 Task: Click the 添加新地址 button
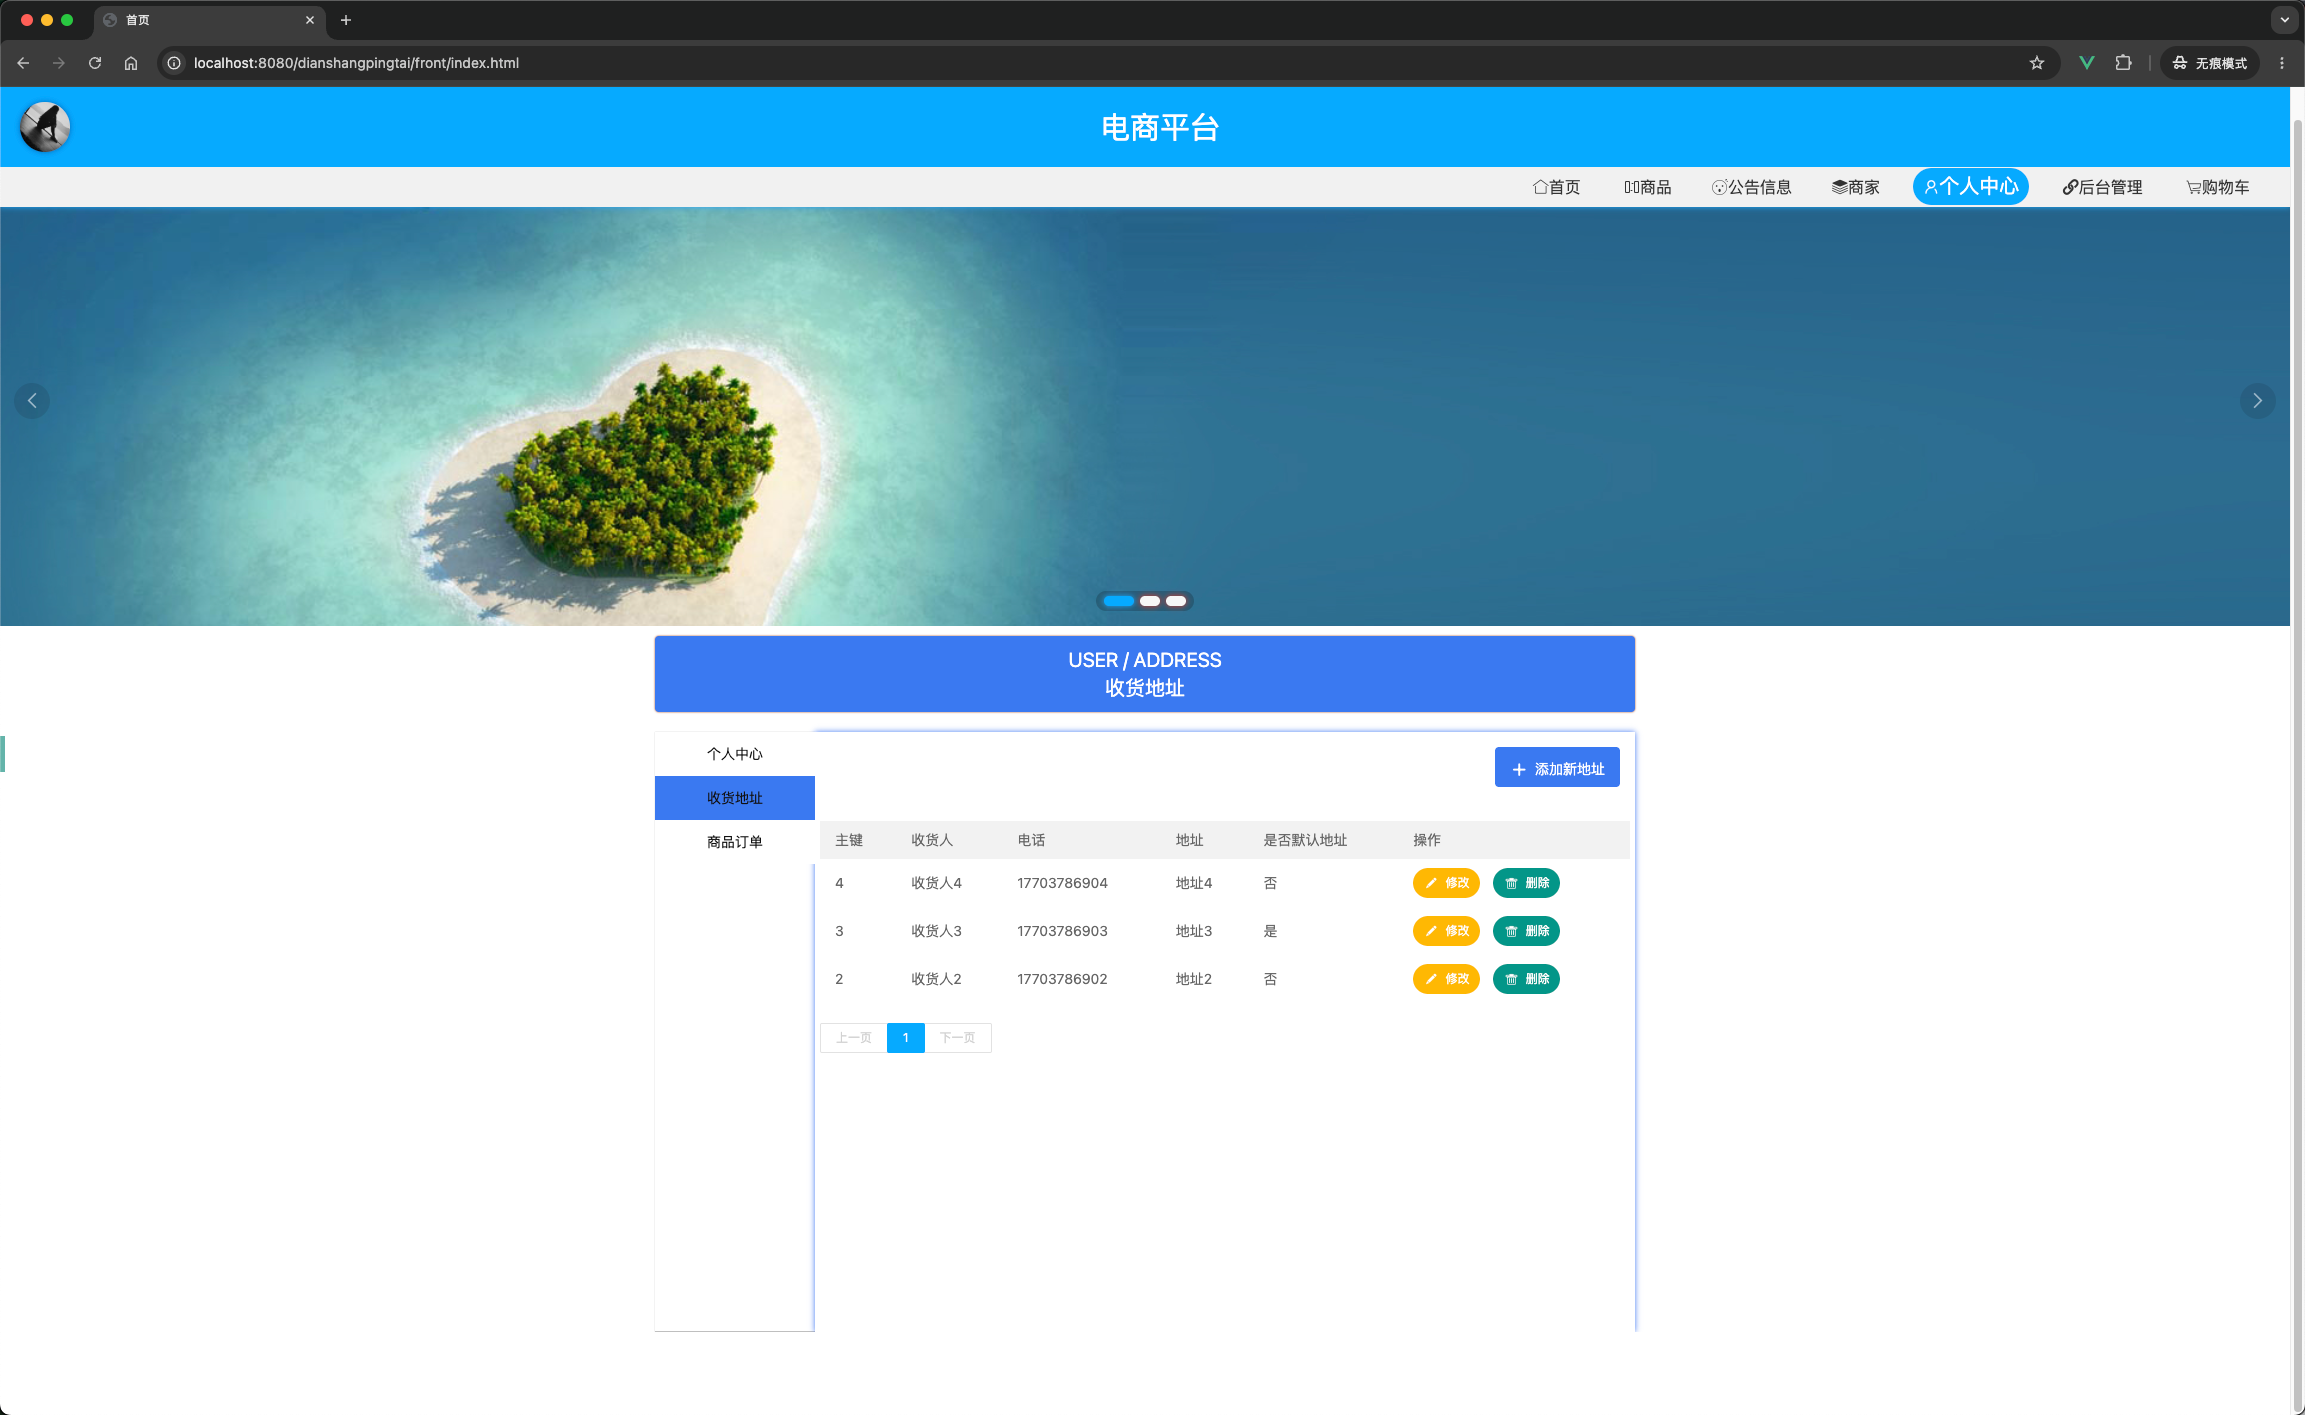1557,768
